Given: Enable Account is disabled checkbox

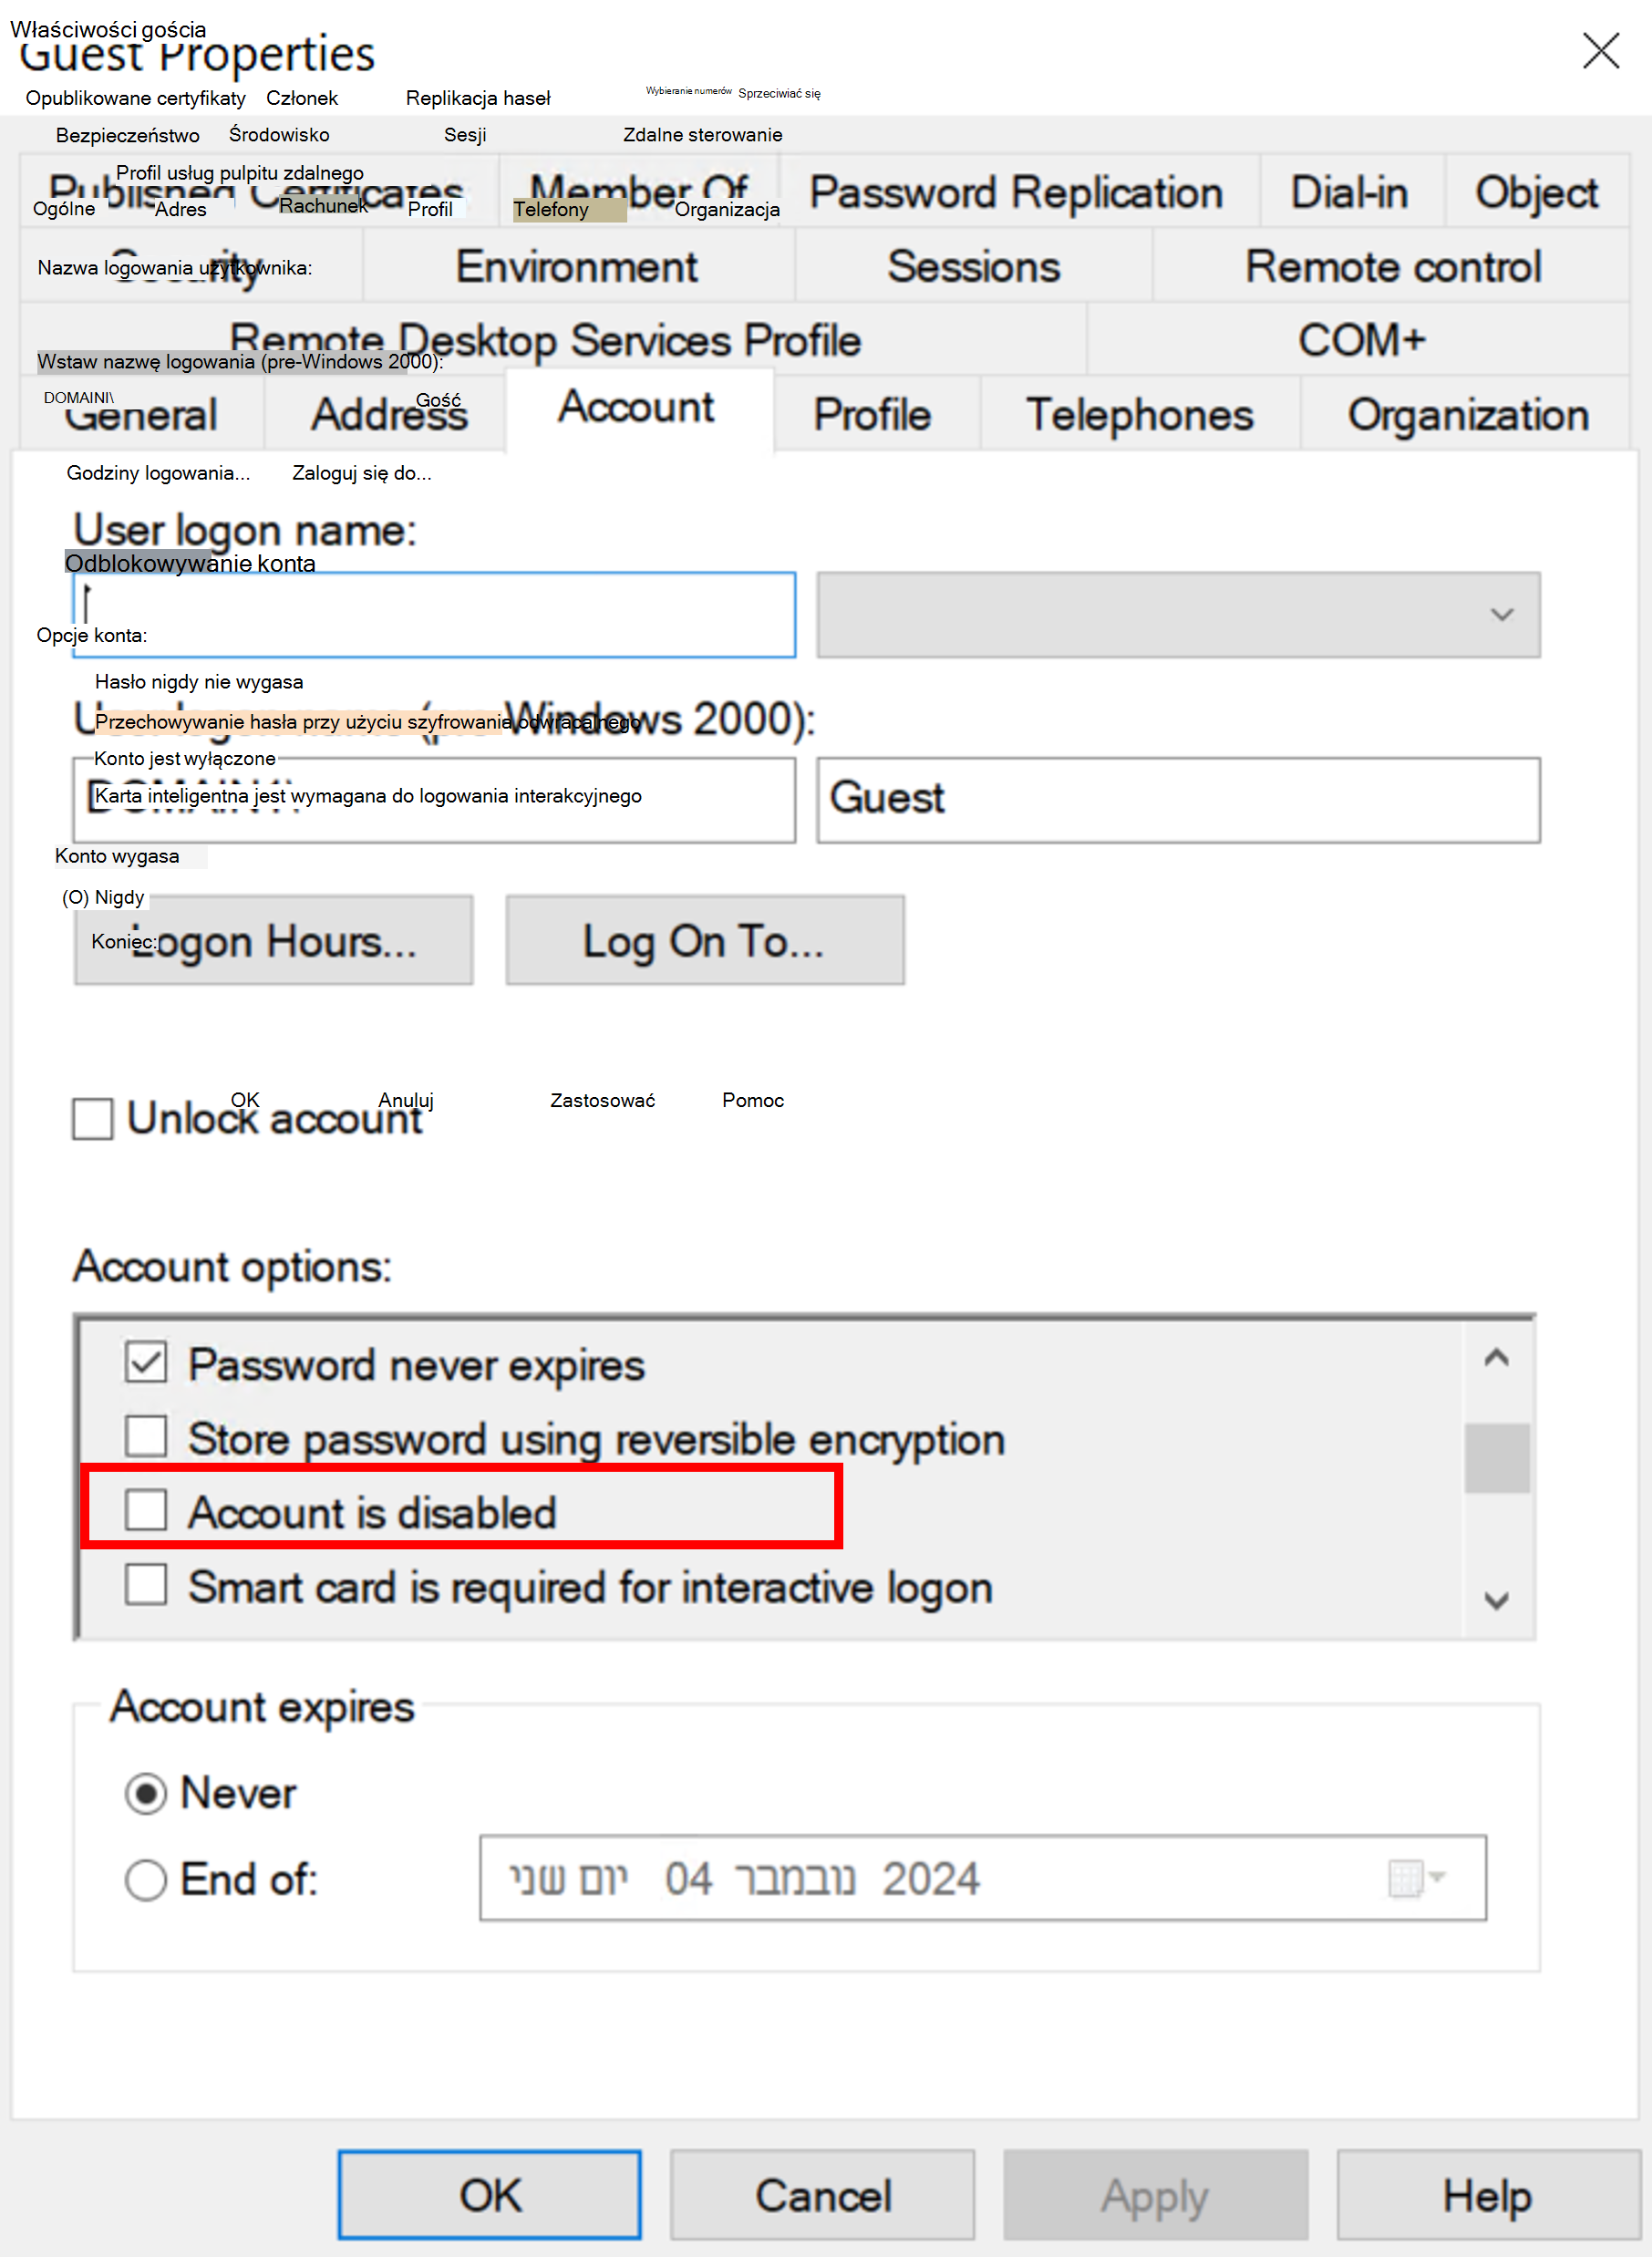Looking at the screenshot, I should (146, 1510).
